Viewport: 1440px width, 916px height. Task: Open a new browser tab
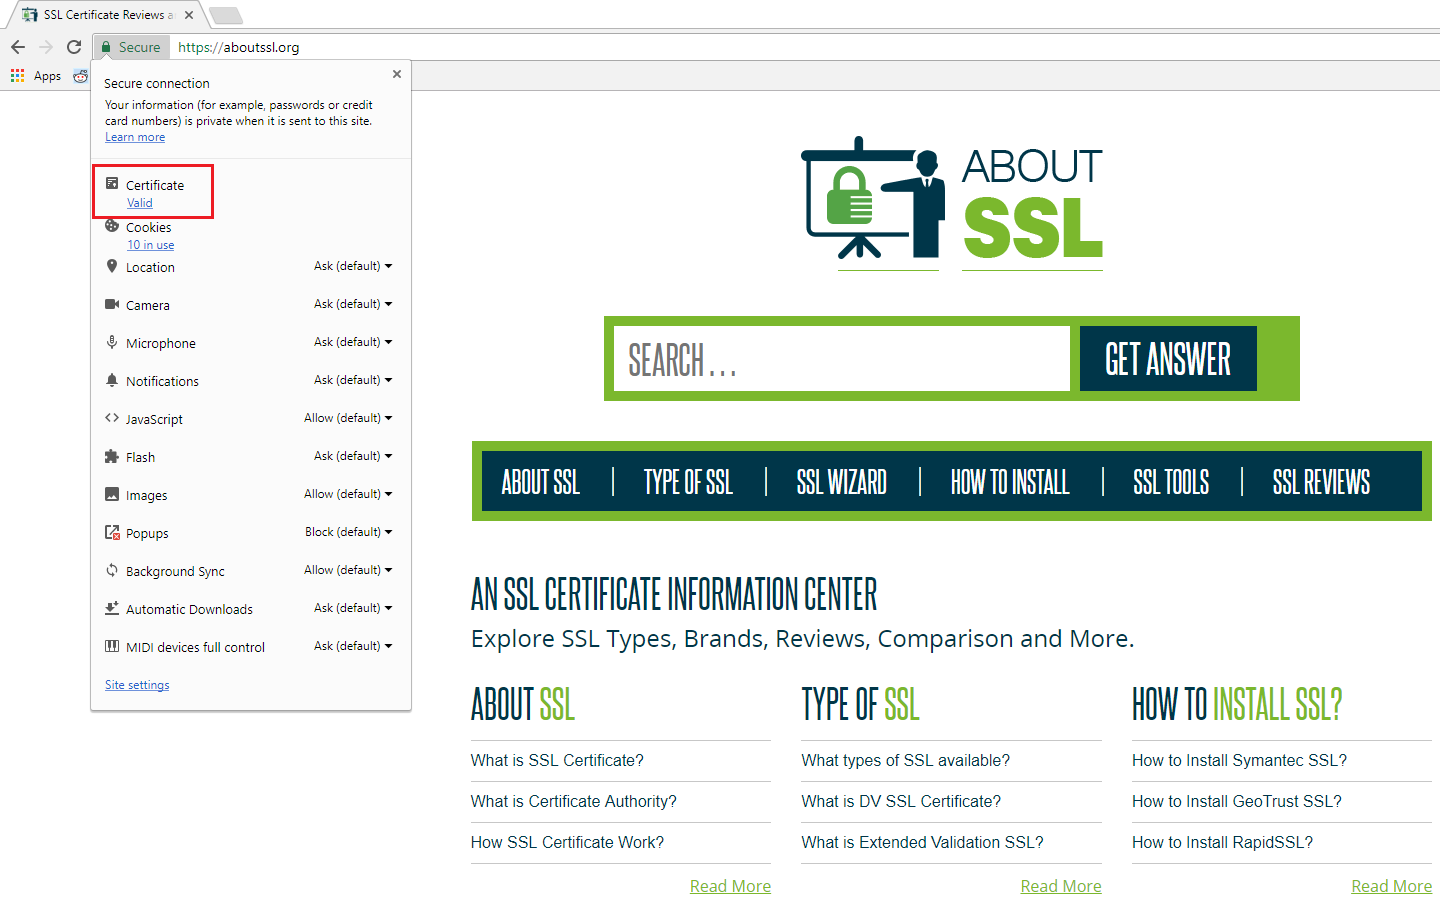point(226,15)
